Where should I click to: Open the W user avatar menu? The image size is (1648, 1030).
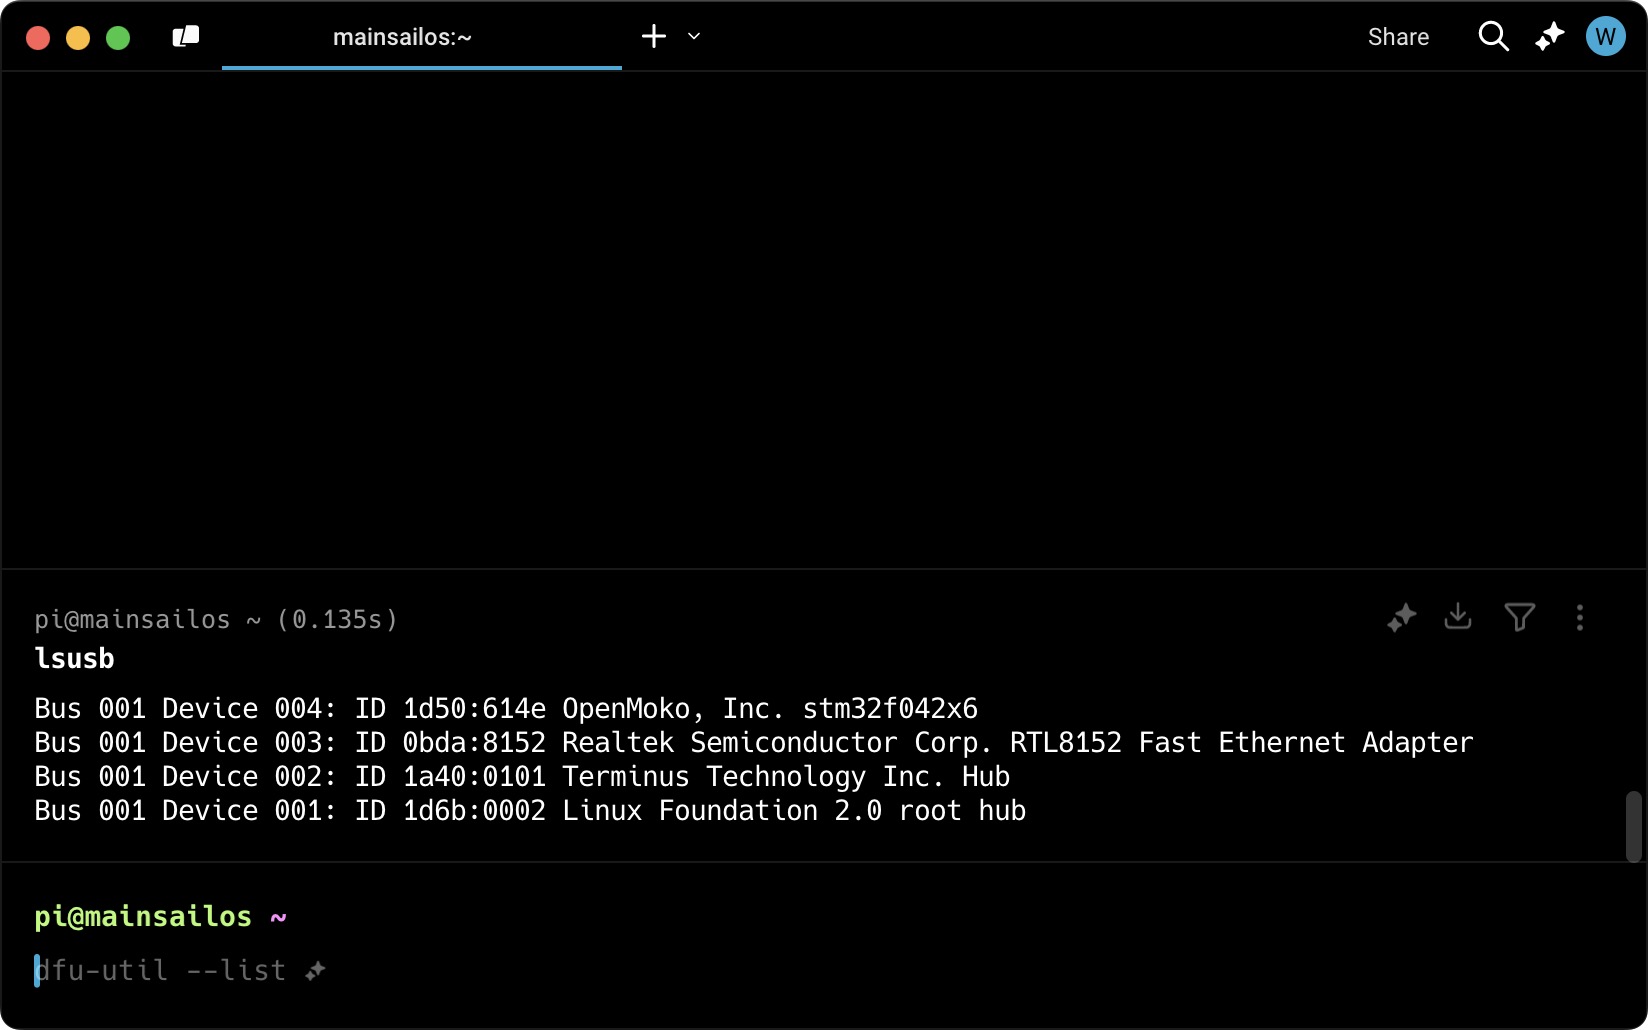[1606, 37]
